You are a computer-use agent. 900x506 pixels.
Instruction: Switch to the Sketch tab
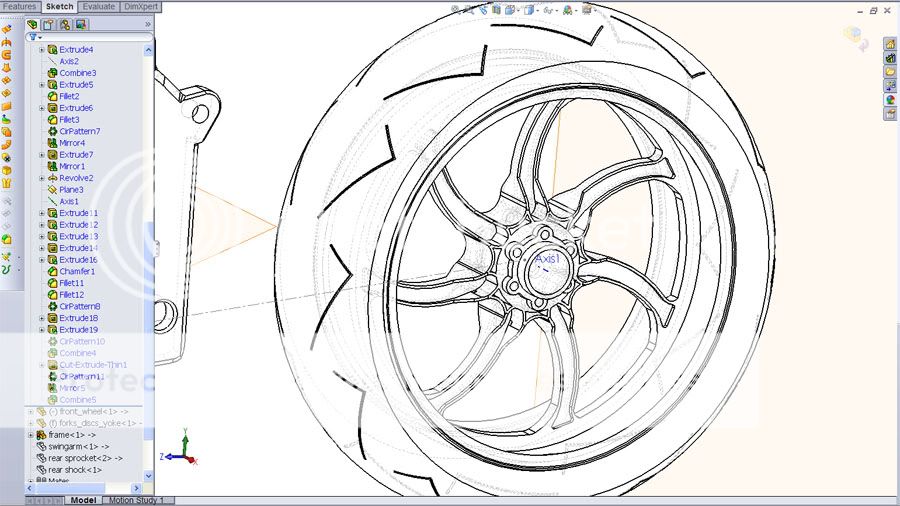click(59, 6)
